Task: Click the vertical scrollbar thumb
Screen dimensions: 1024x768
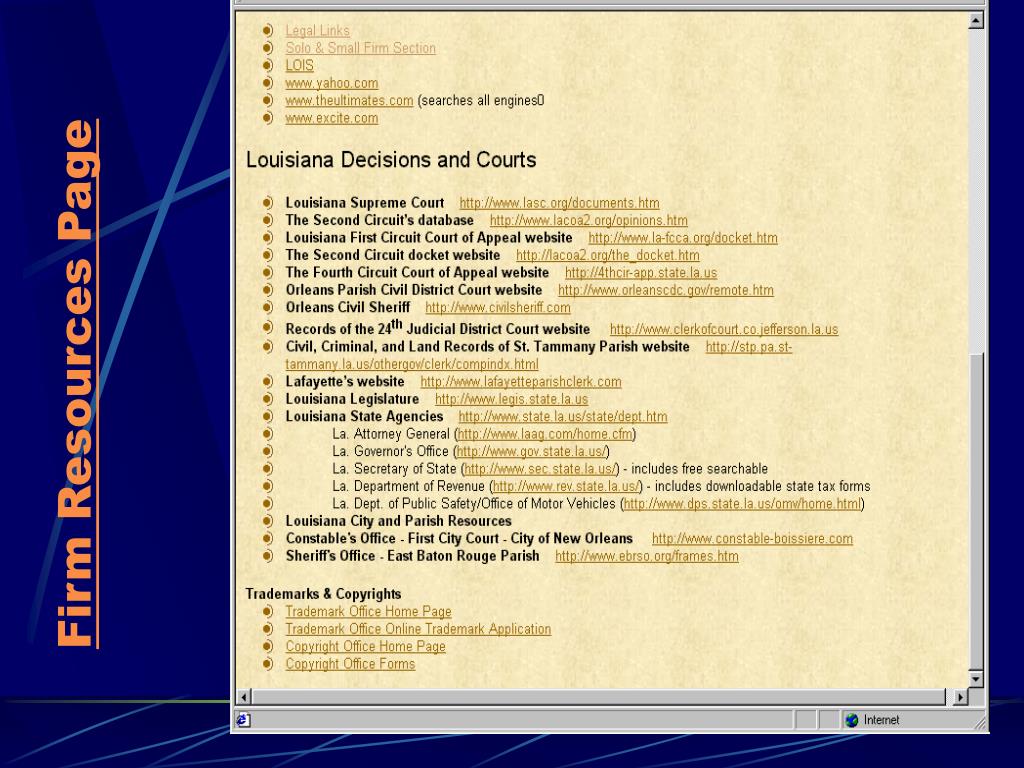Action: click(x=976, y=512)
